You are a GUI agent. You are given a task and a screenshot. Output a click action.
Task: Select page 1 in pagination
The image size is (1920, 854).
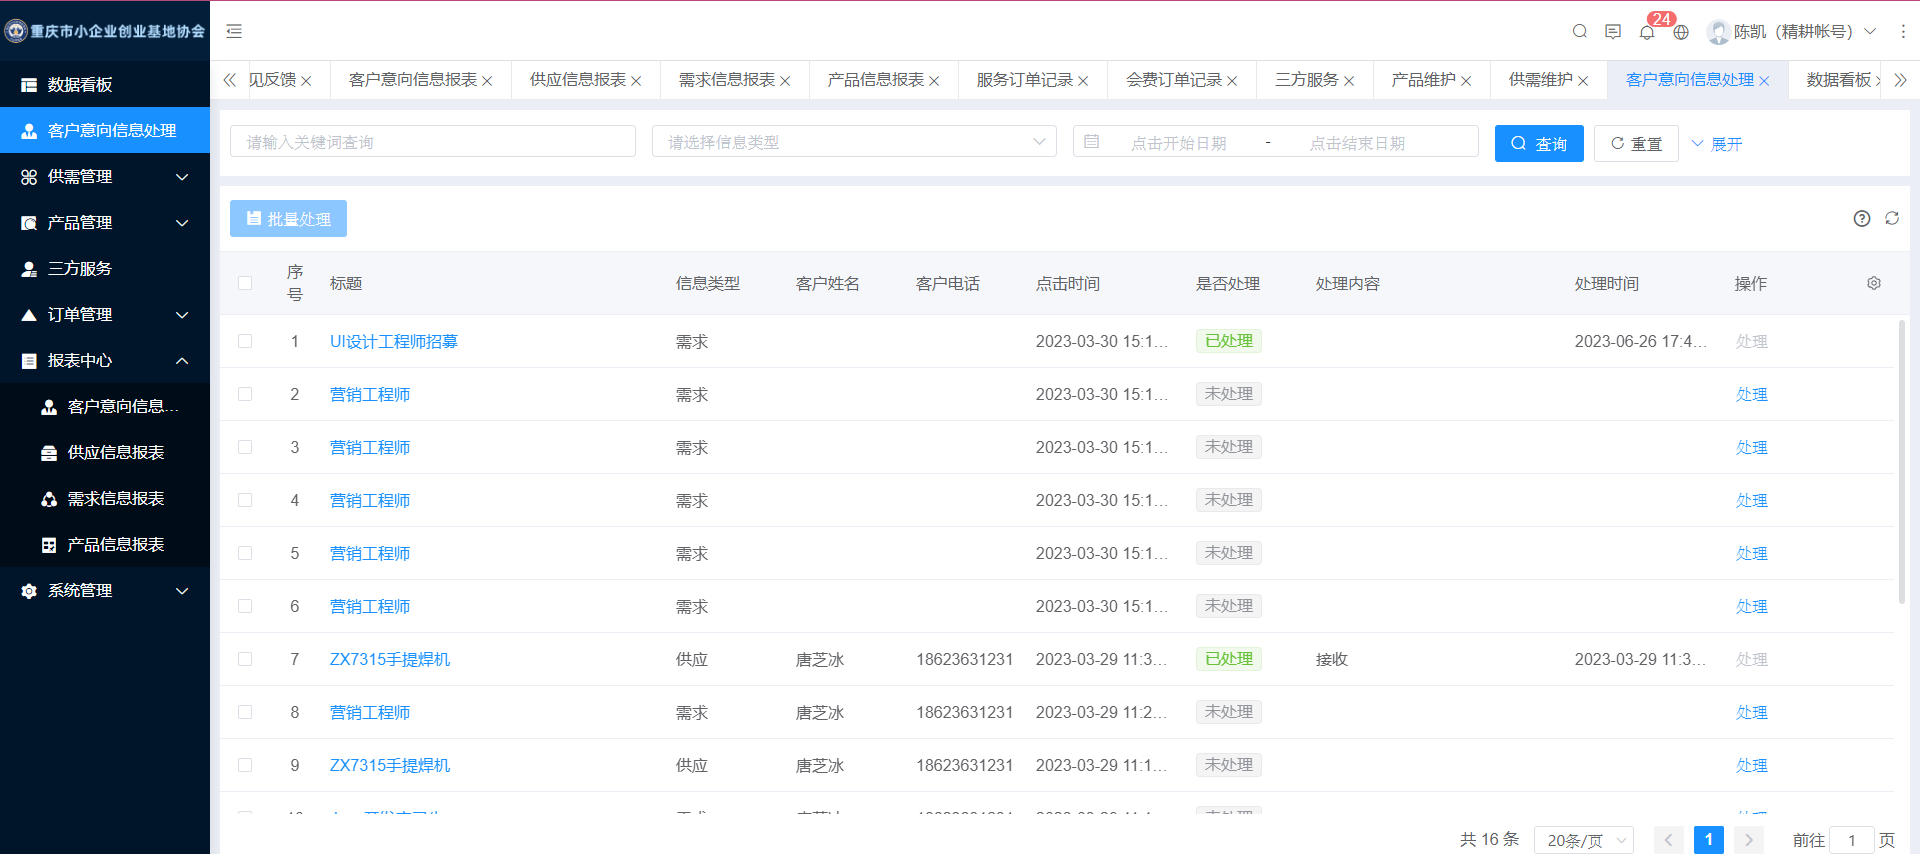point(1709,840)
